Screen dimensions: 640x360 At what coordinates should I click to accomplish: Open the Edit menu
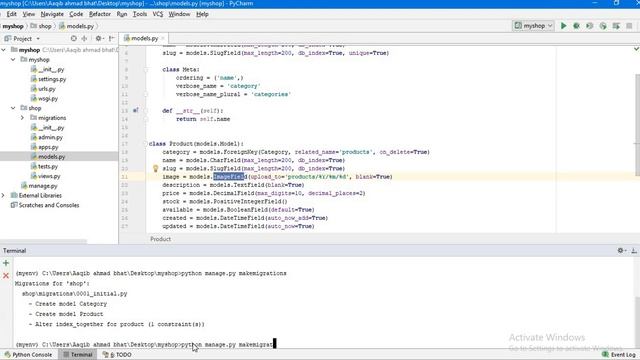11,14
